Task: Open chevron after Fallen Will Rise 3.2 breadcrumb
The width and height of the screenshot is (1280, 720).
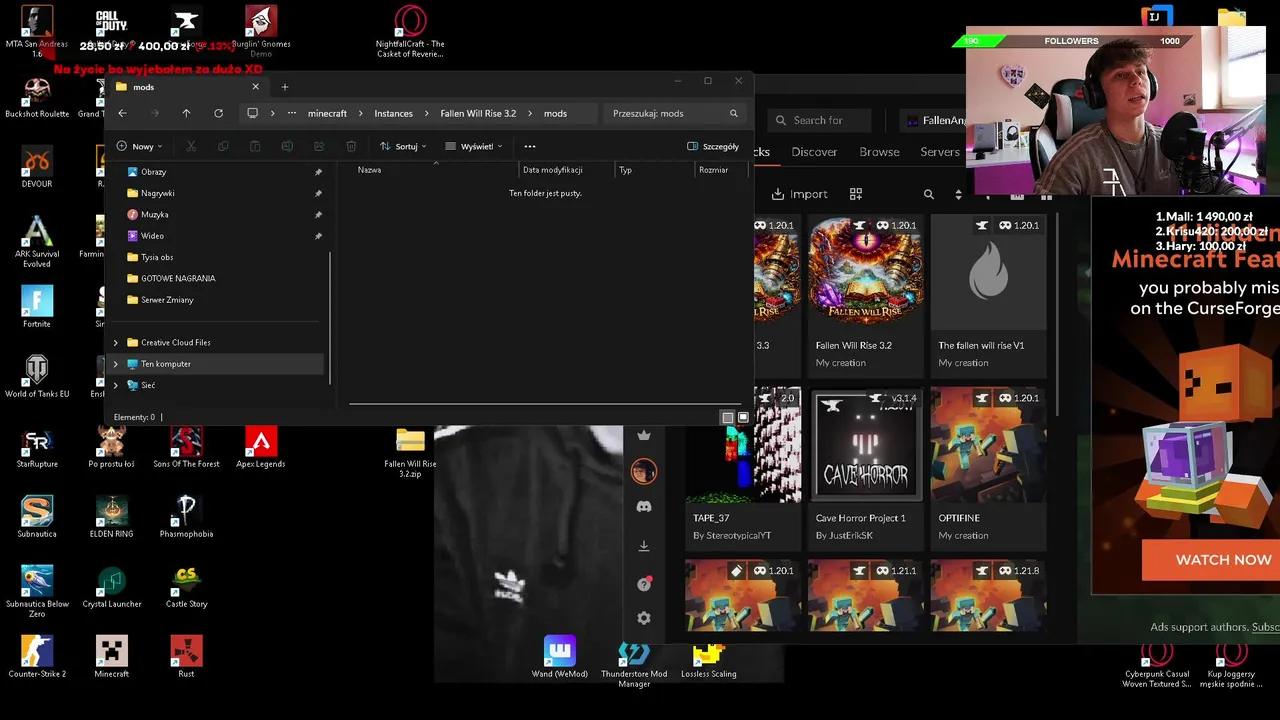Action: click(x=530, y=113)
